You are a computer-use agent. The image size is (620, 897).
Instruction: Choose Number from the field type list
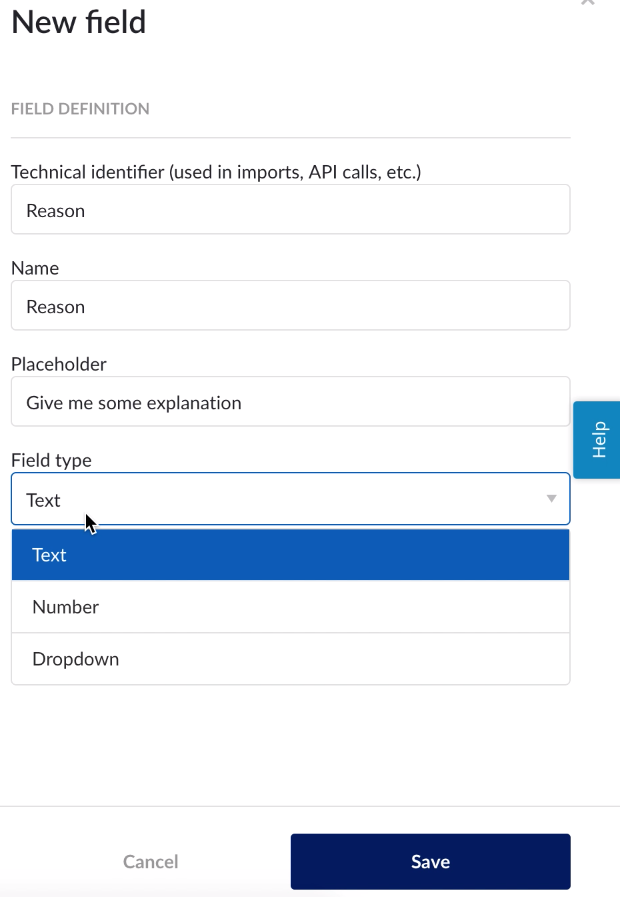pos(290,607)
